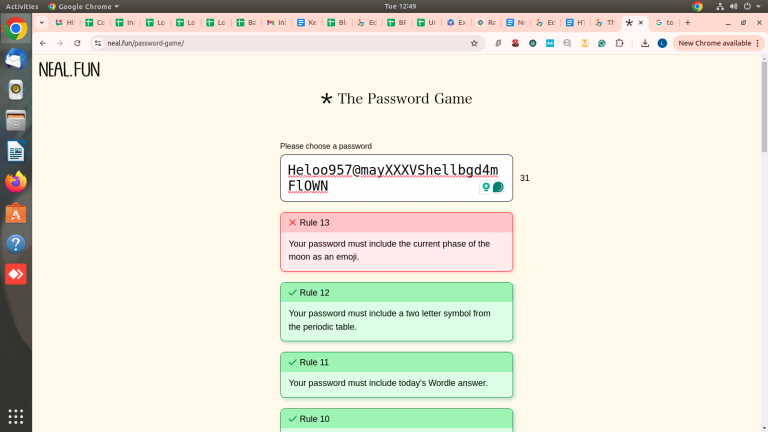Open a new browser tab
The width and height of the screenshot is (768, 432).
click(687, 22)
